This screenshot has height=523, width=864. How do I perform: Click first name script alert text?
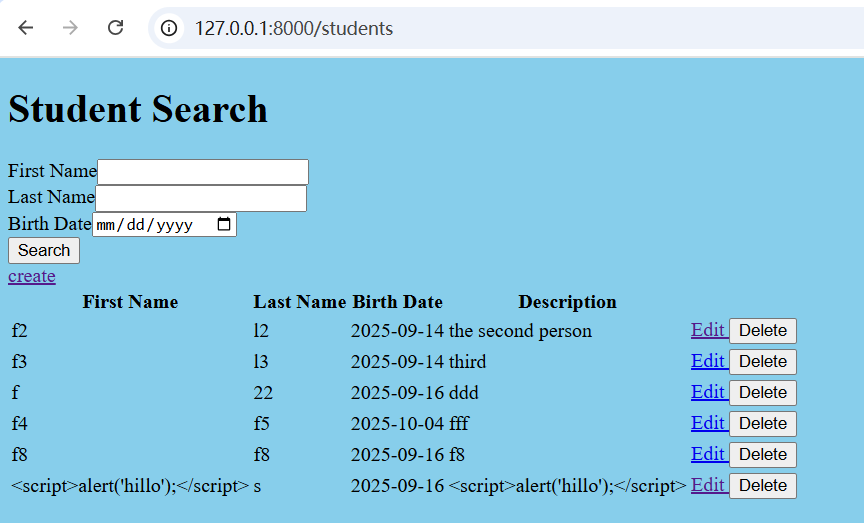pyautogui.click(x=130, y=486)
